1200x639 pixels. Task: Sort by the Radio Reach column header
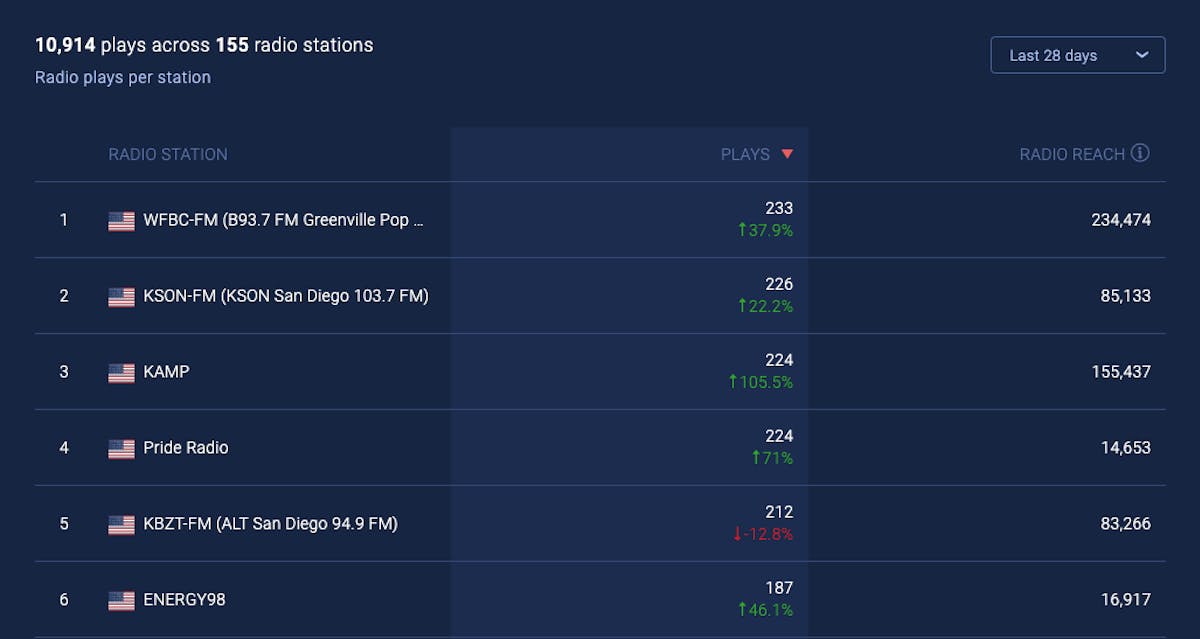click(x=1072, y=154)
